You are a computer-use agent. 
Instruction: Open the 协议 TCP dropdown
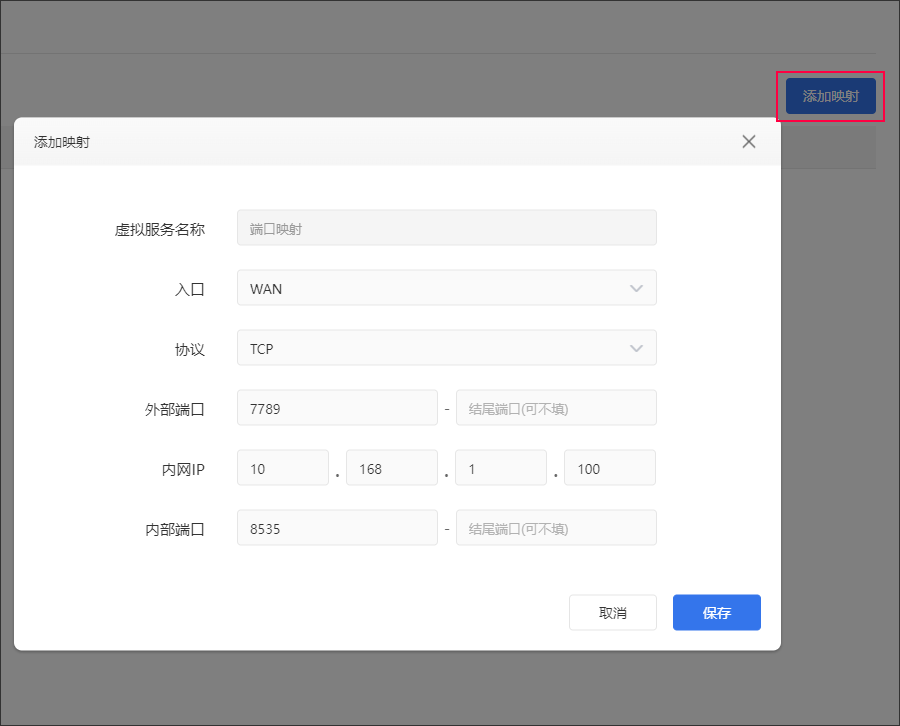point(447,348)
